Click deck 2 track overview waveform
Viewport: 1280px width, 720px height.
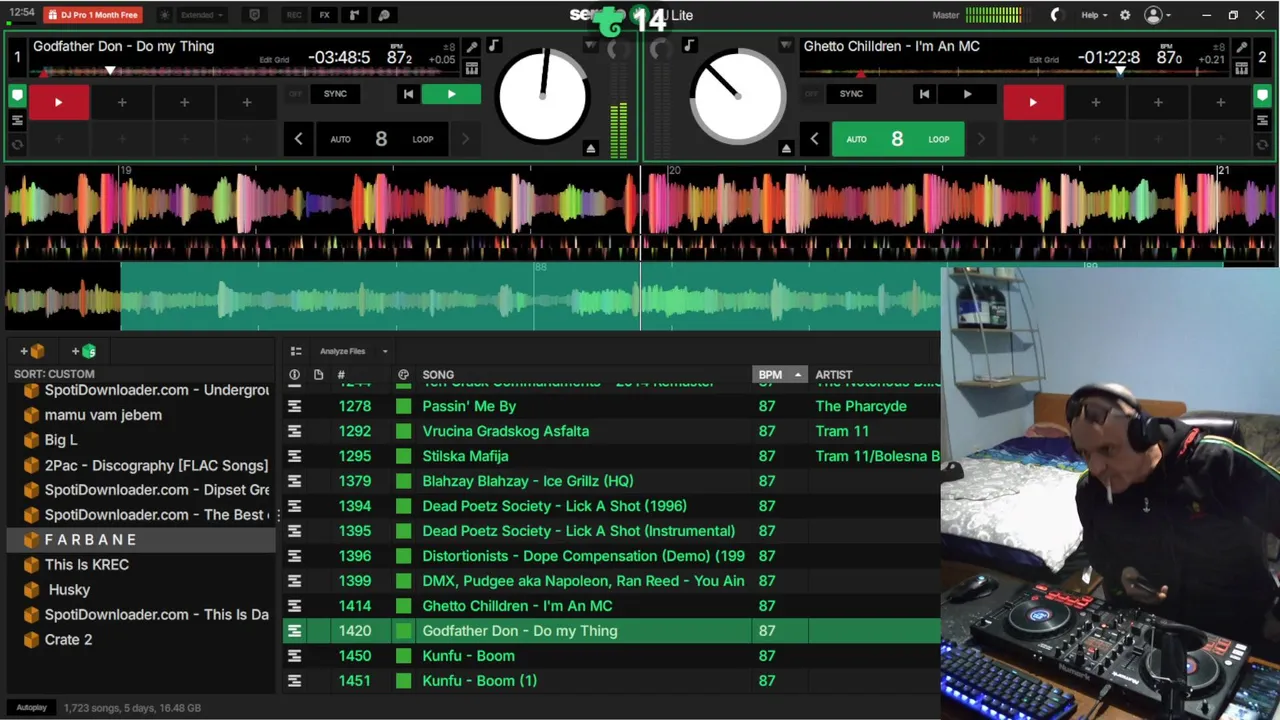[1015, 72]
